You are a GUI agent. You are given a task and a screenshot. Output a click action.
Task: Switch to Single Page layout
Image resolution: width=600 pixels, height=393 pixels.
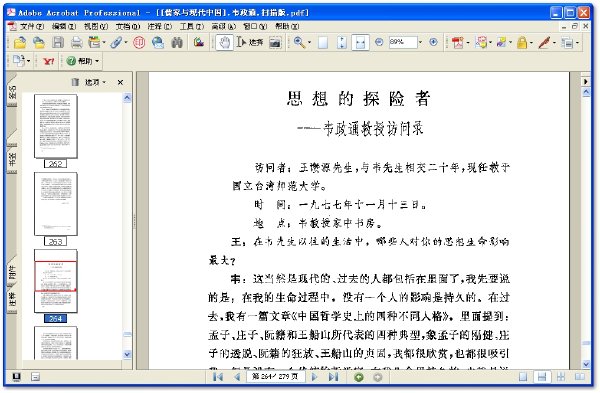[x=523, y=377]
